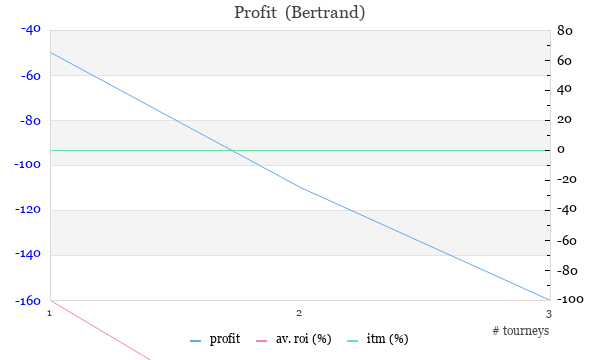The height and width of the screenshot is (360, 600).
Task: Click the -40 label on left axis
Action: [x=31, y=29]
